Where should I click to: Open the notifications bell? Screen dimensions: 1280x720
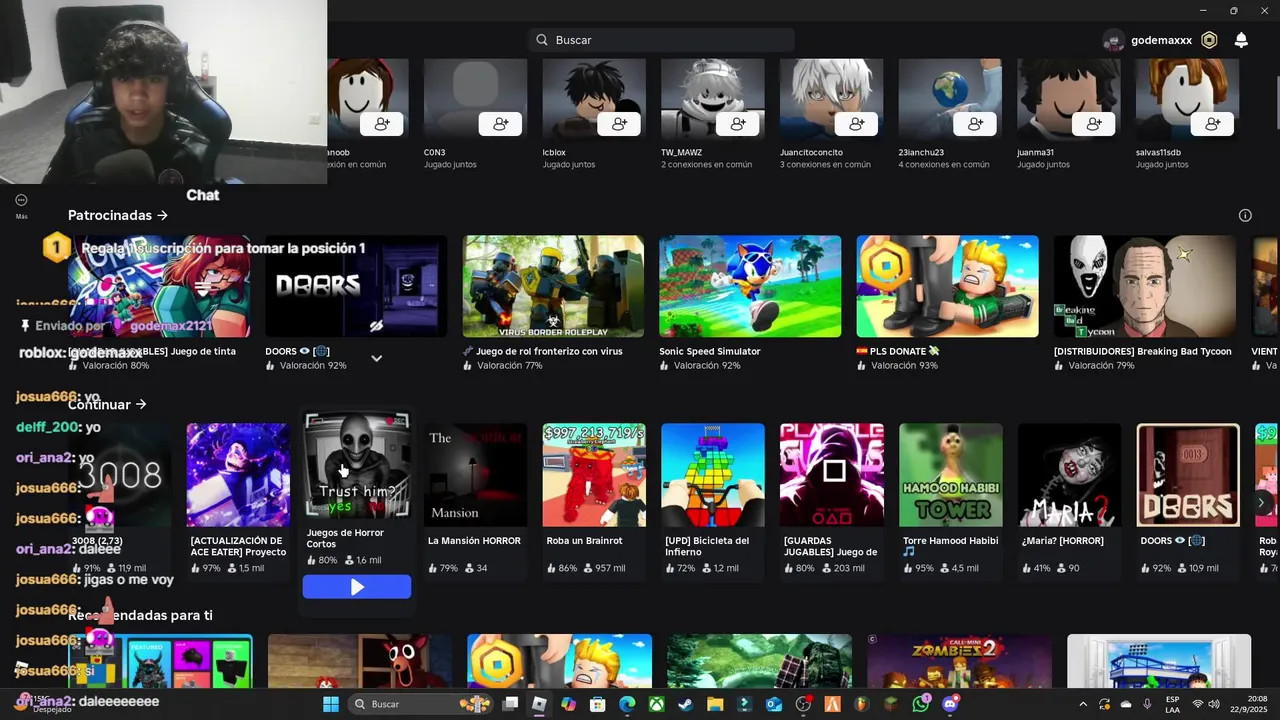click(x=1241, y=40)
